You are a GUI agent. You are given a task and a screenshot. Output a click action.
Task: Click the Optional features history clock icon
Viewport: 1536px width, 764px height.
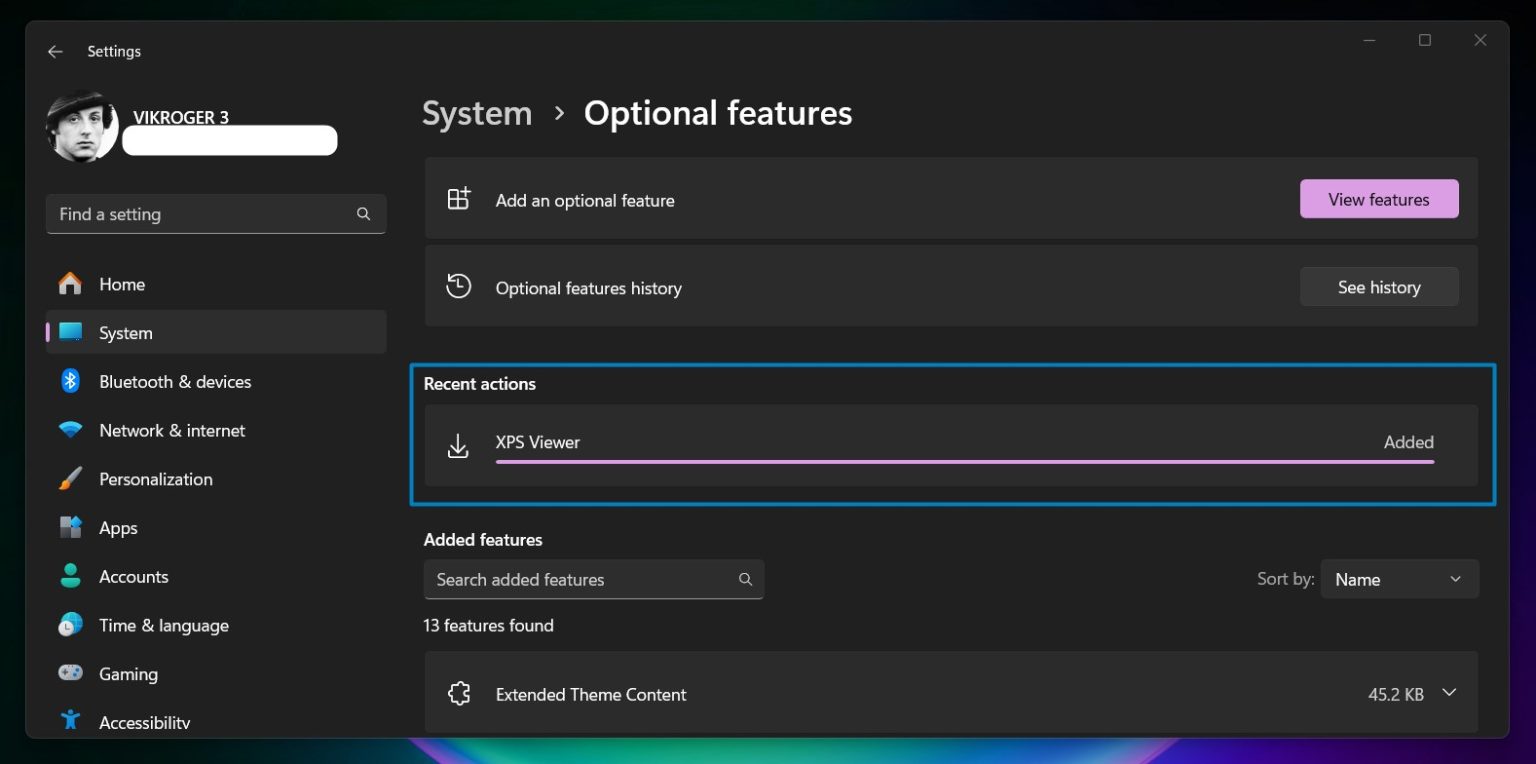459,286
